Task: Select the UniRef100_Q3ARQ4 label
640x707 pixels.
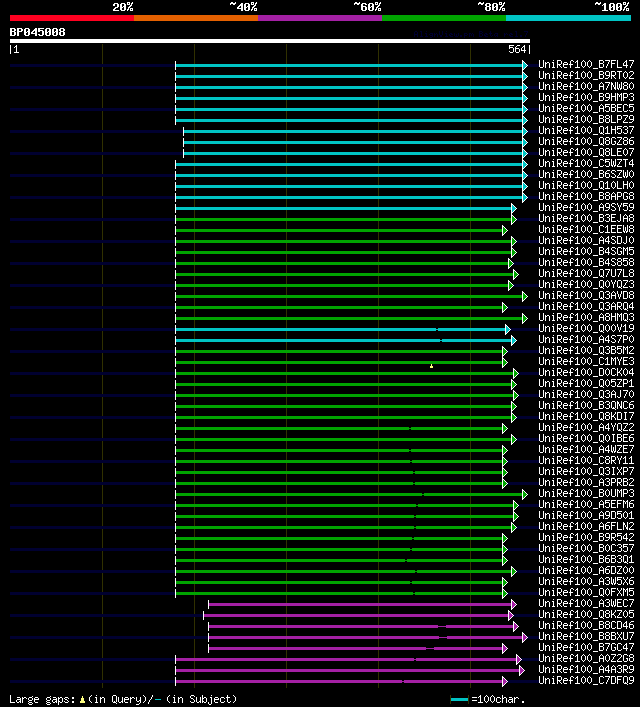Action: pos(586,307)
